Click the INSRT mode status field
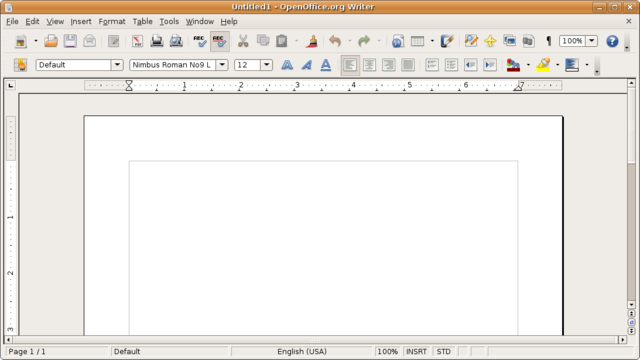 (x=416, y=351)
